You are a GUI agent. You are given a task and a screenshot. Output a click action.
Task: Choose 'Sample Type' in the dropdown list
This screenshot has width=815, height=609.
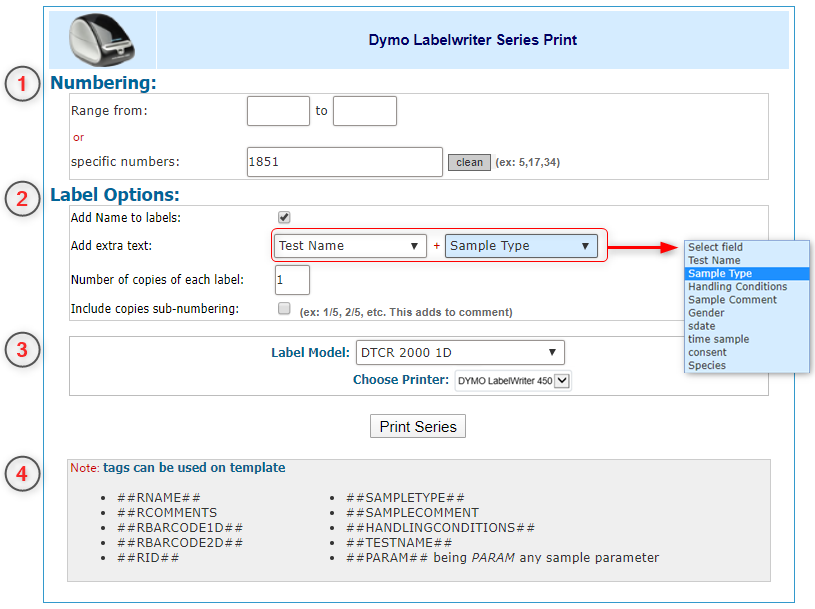pos(747,273)
